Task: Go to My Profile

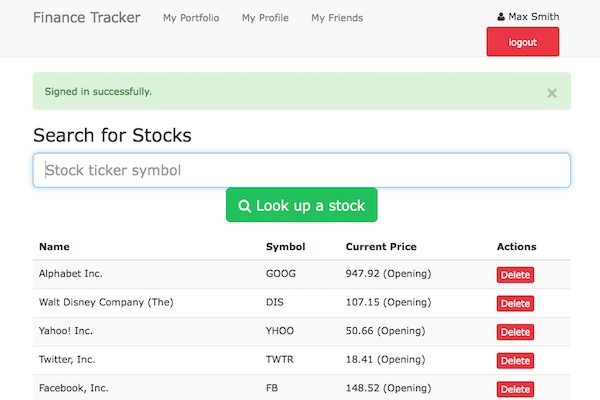Action: click(x=265, y=18)
